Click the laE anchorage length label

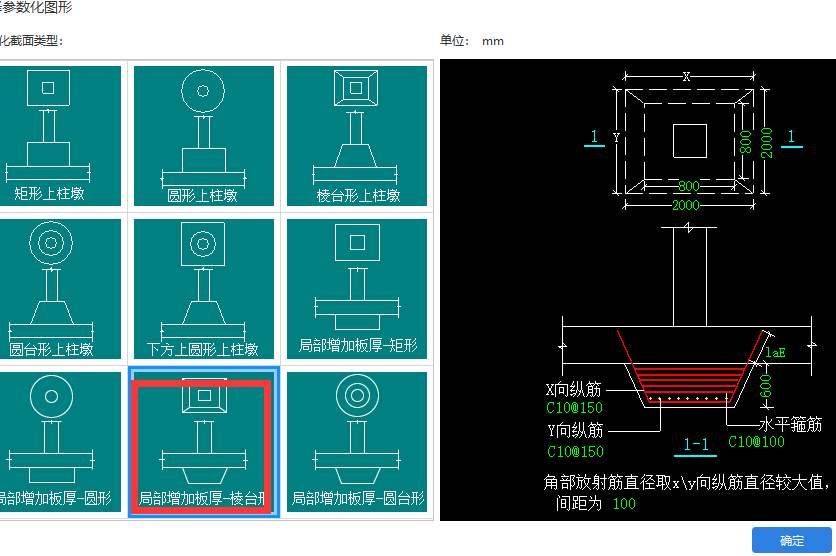coord(775,352)
